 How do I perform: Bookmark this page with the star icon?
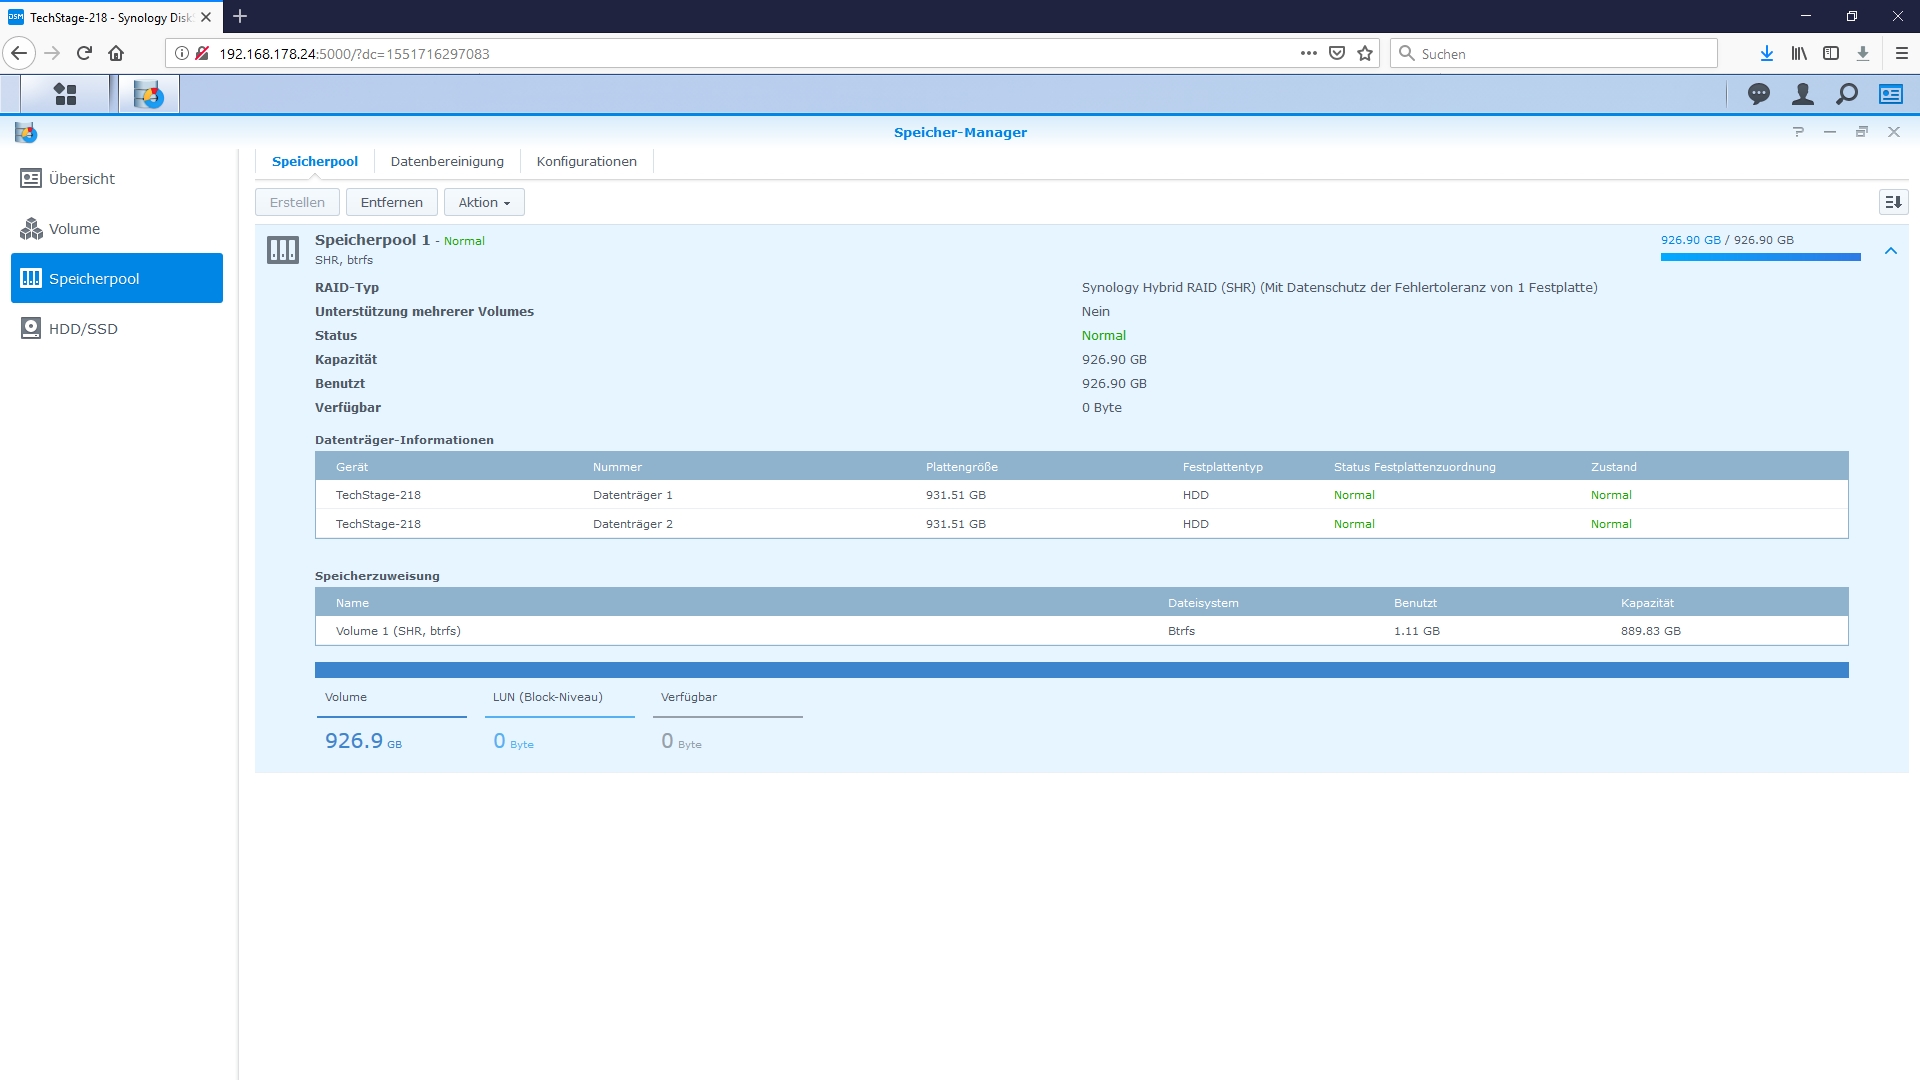(x=1365, y=54)
